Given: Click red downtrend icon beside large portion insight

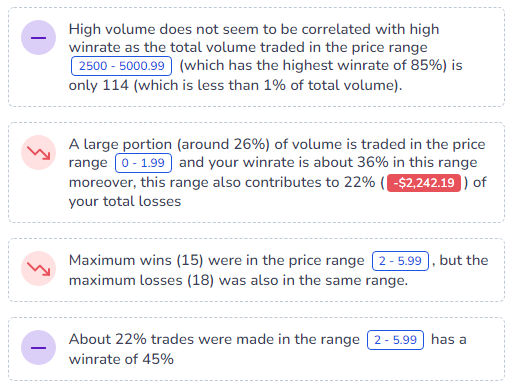Looking at the screenshot, I should click(x=38, y=153).
